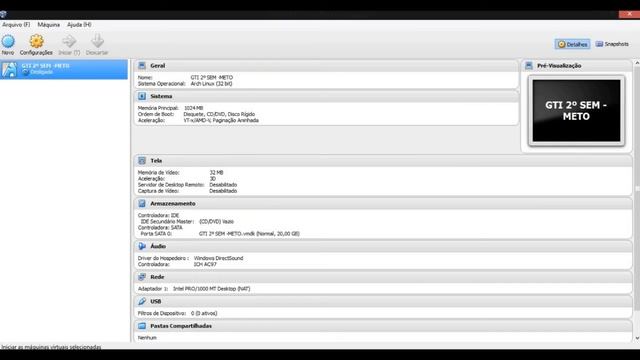Click the Disquete, CD/DVD, Disco Rígido boot order
Viewport: 640px width, 360px height.
click(x=219, y=114)
